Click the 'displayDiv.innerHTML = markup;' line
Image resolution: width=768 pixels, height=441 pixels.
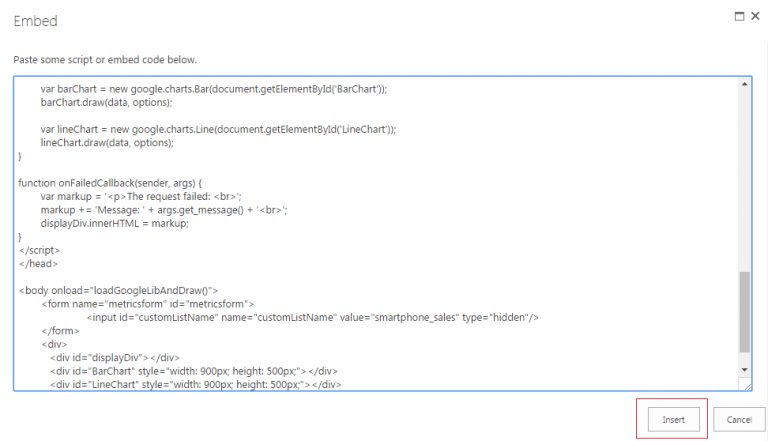click(x=115, y=223)
